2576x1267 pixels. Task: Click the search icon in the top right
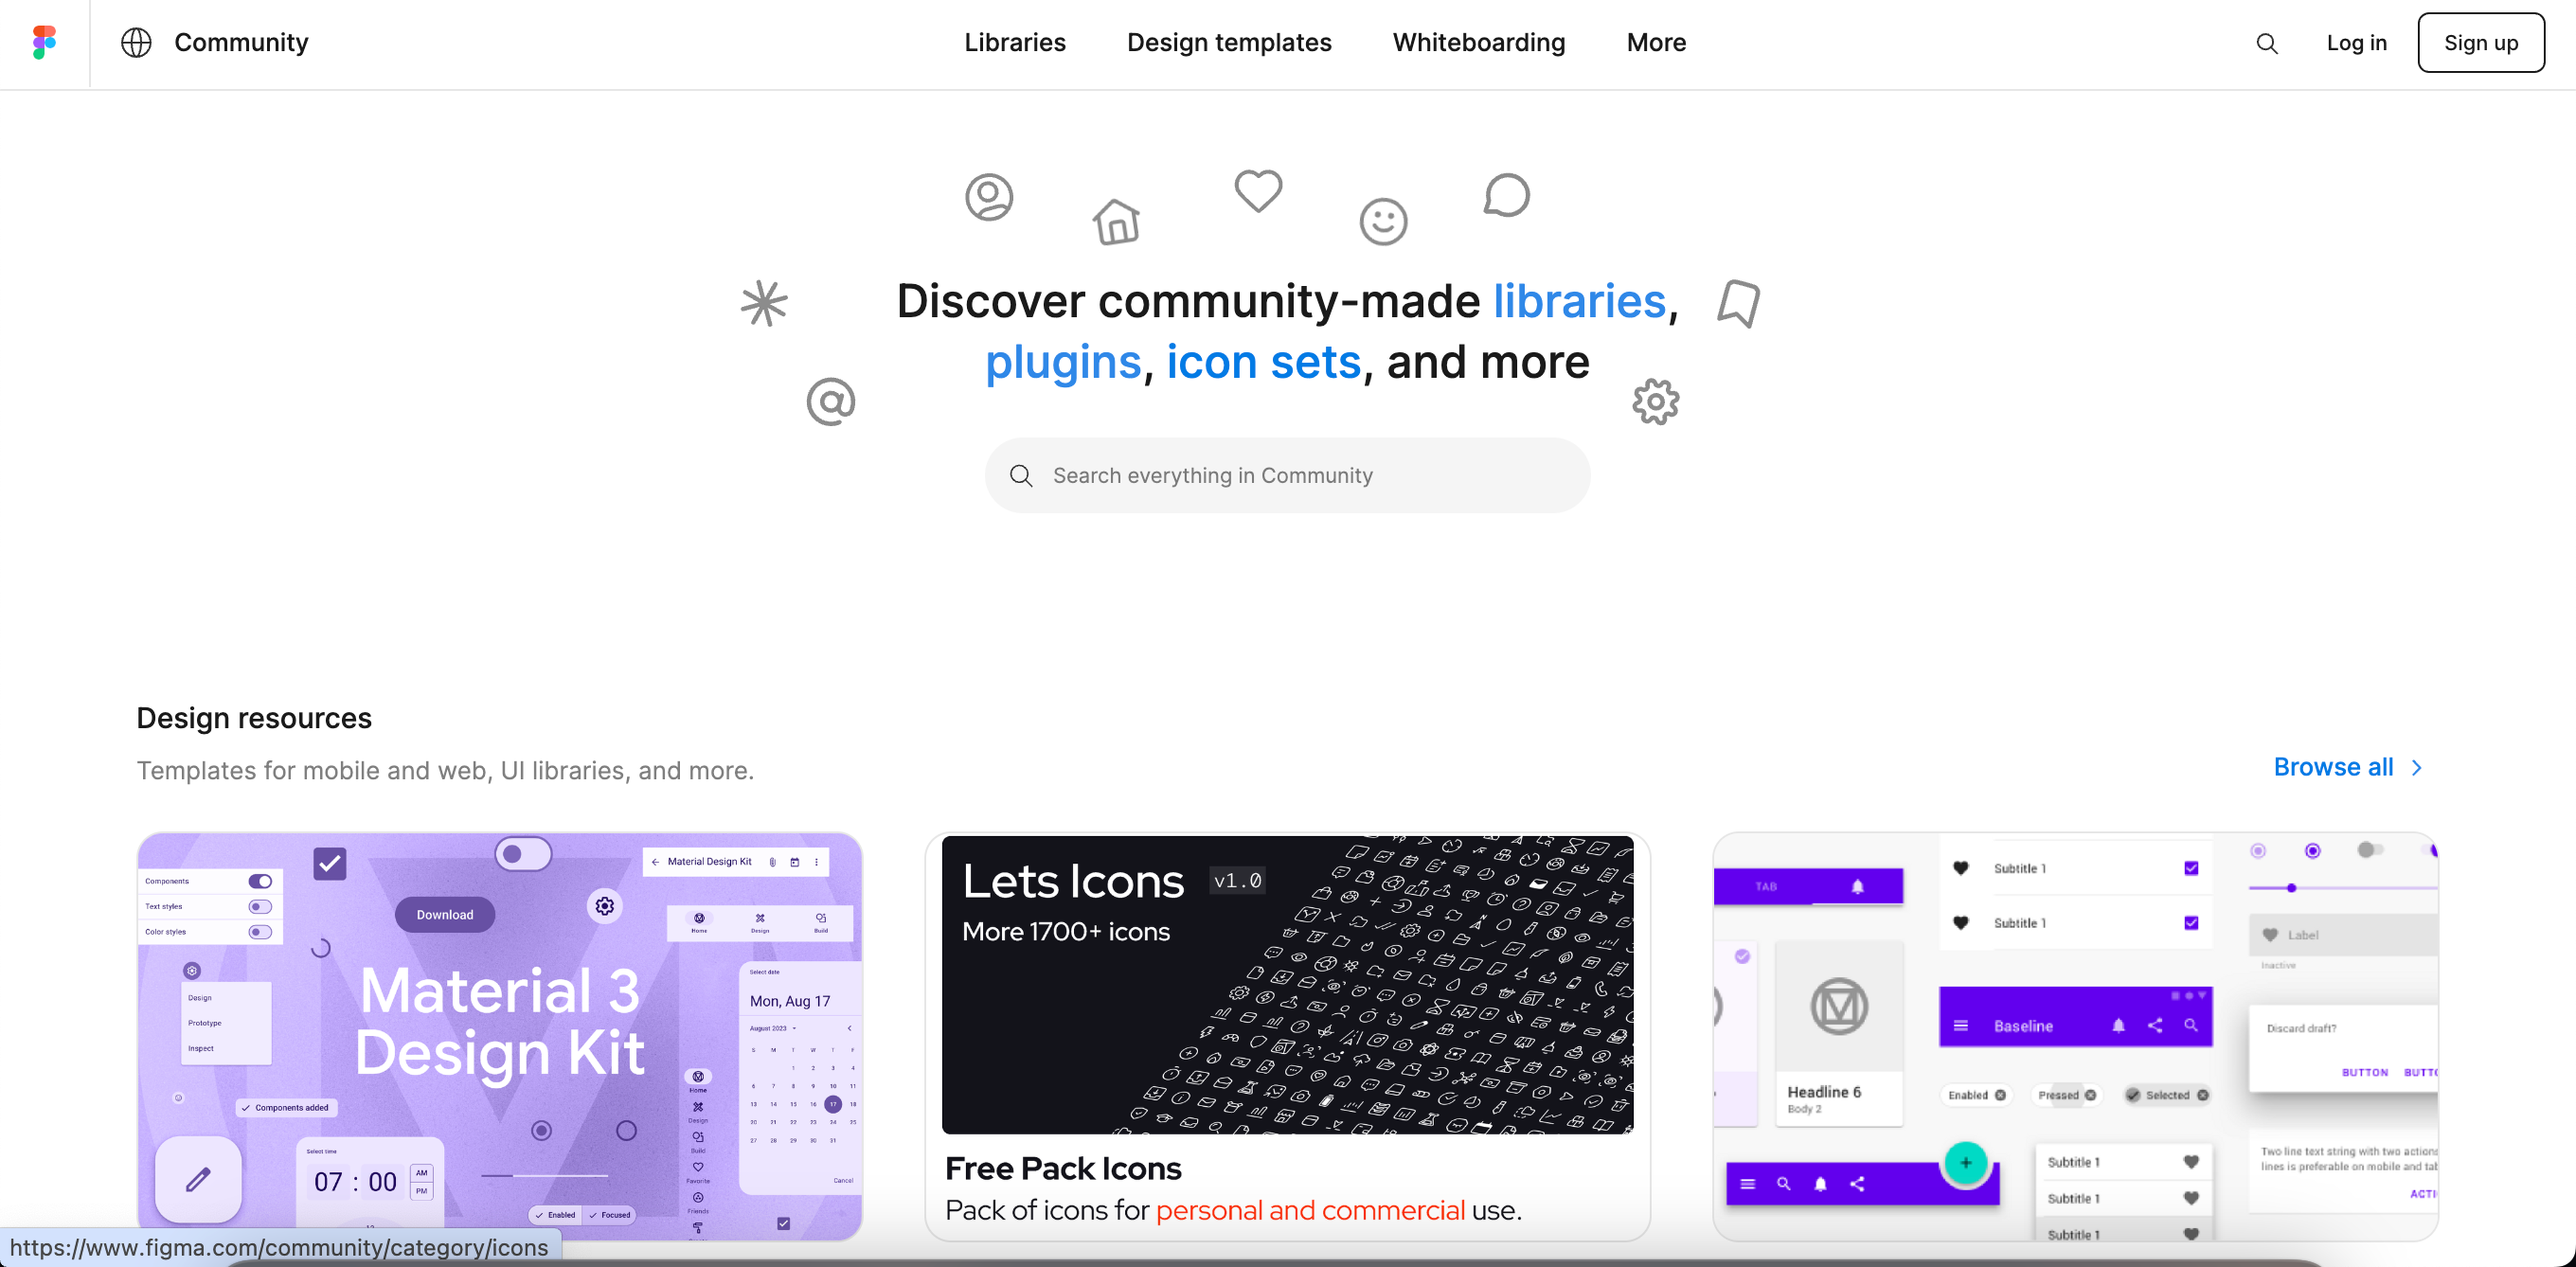[x=2267, y=45]
